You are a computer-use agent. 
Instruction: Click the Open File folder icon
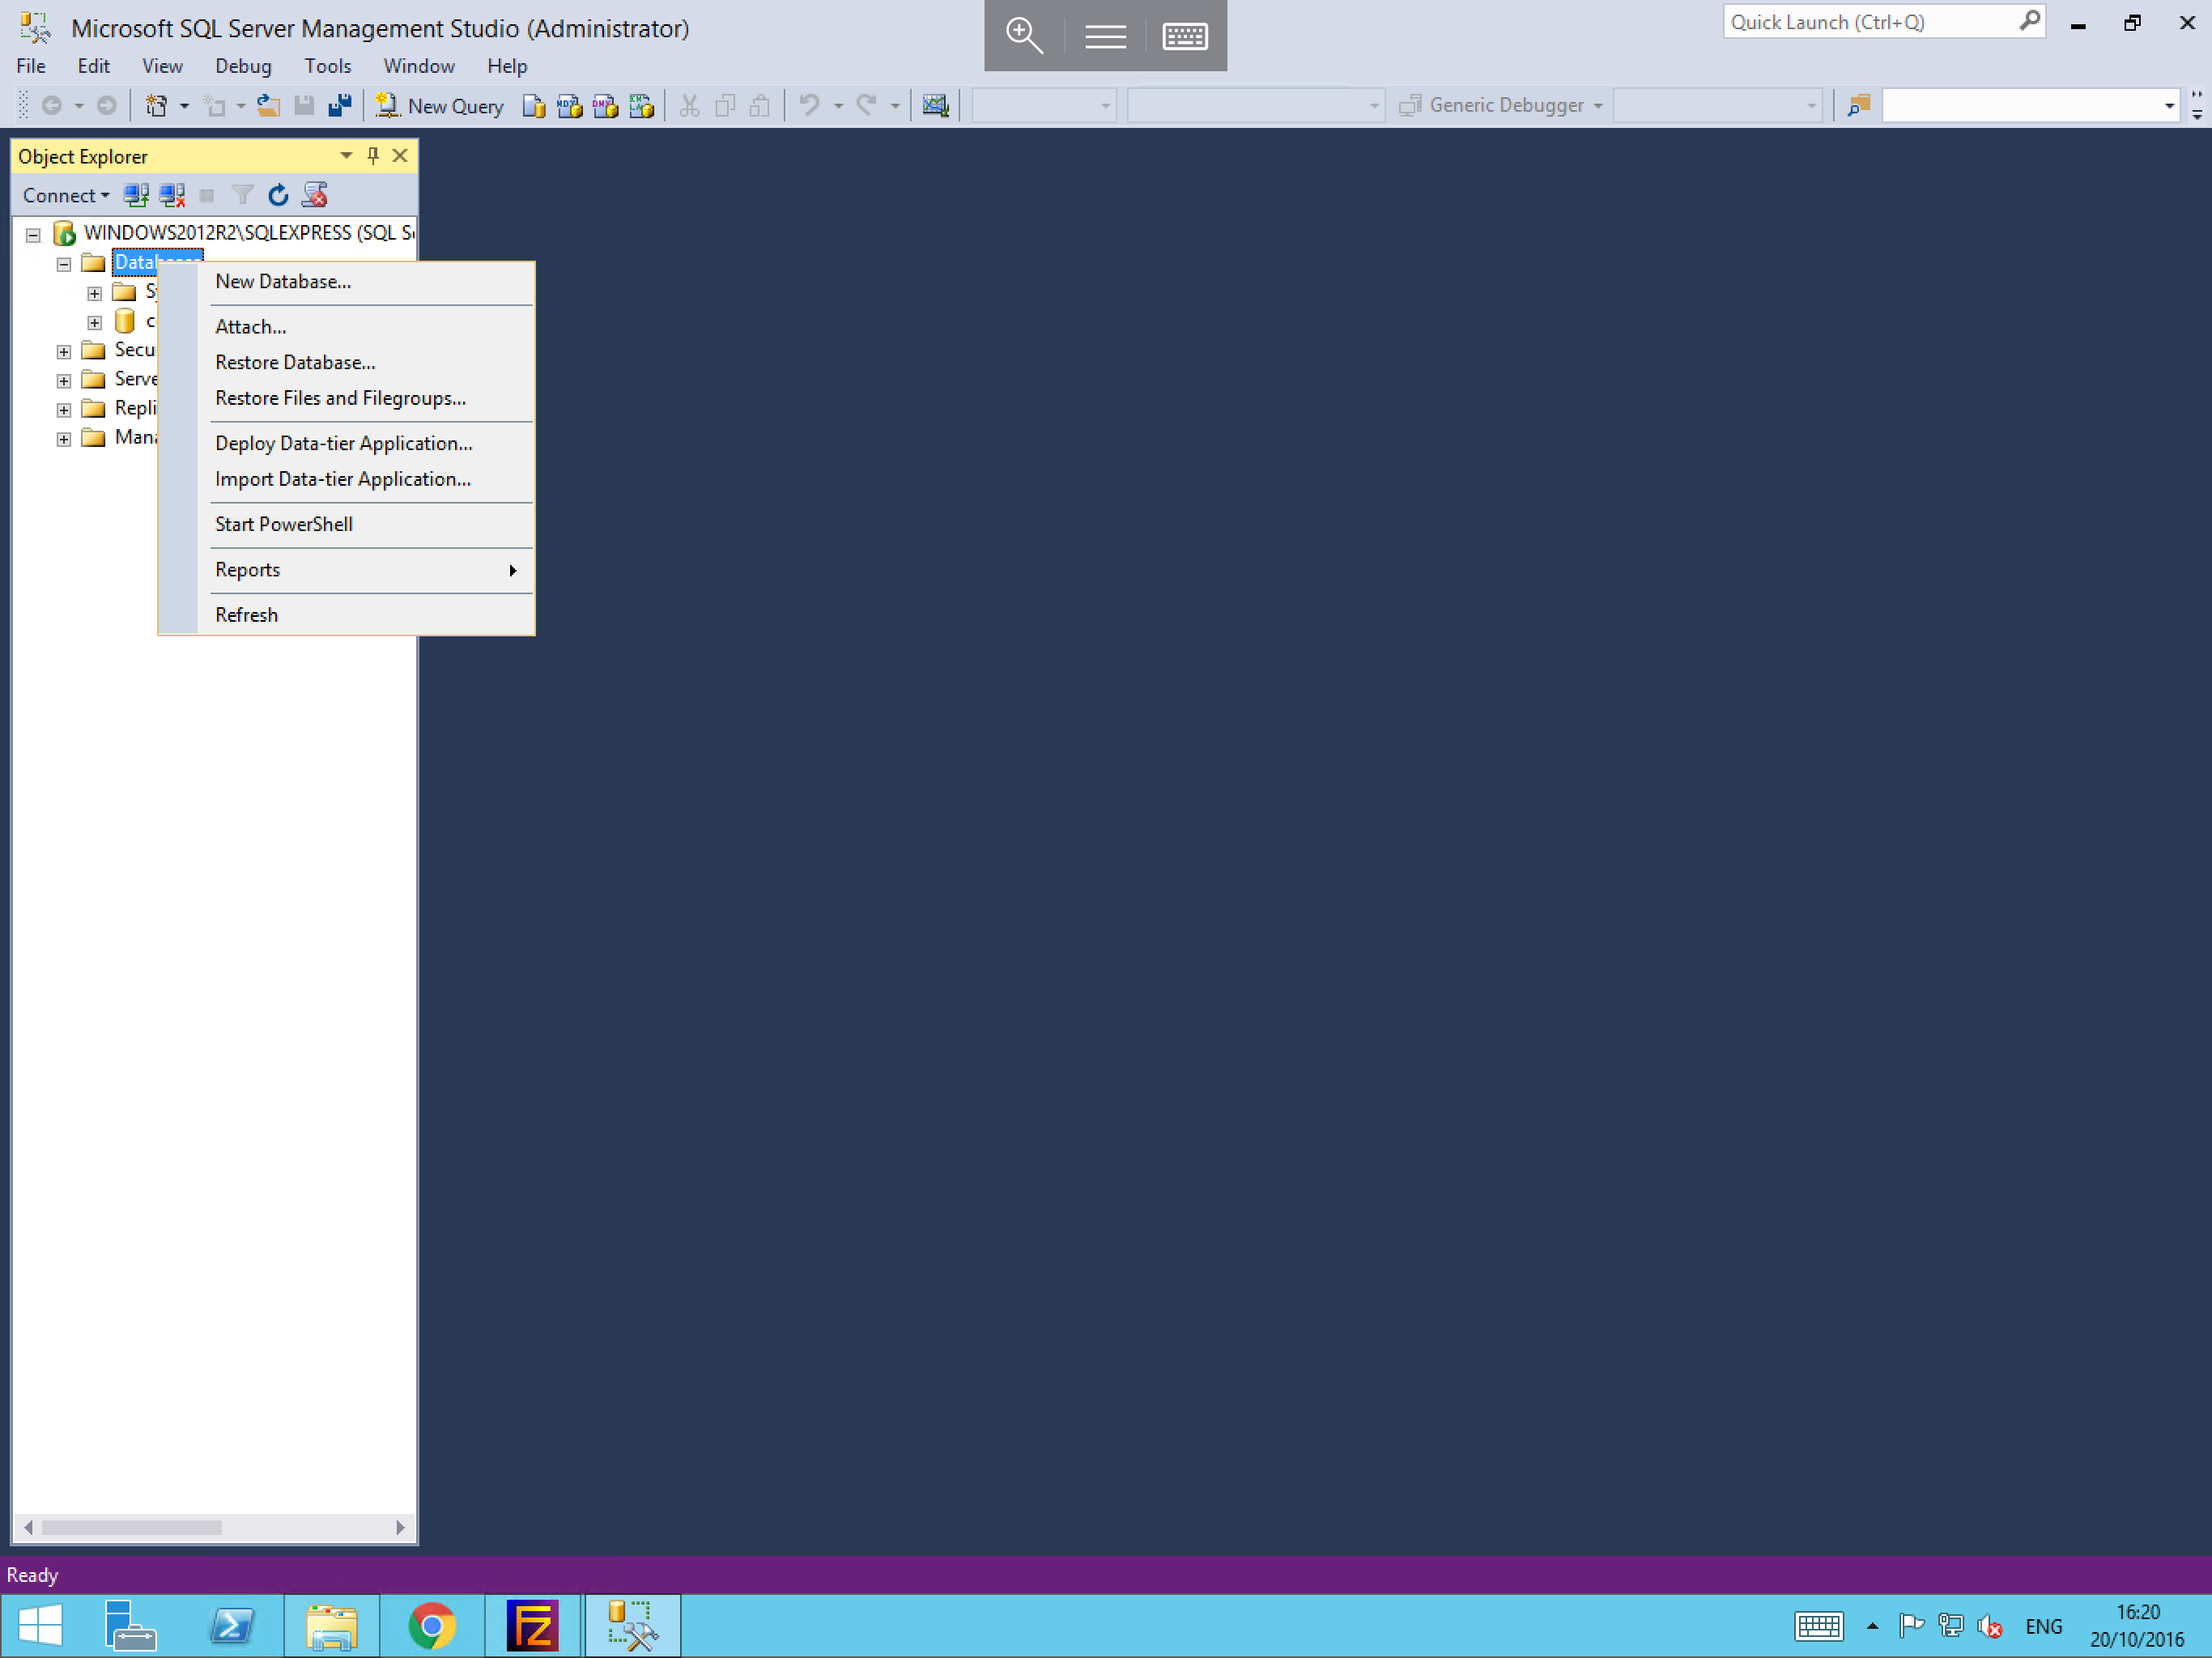pos(268,105)
